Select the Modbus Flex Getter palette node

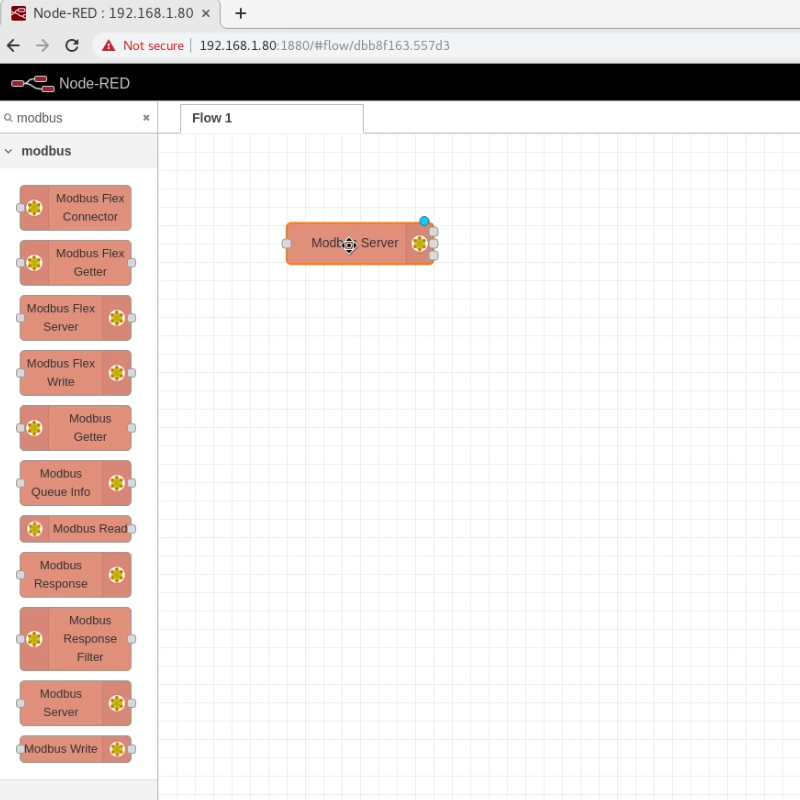coord(76,263)
